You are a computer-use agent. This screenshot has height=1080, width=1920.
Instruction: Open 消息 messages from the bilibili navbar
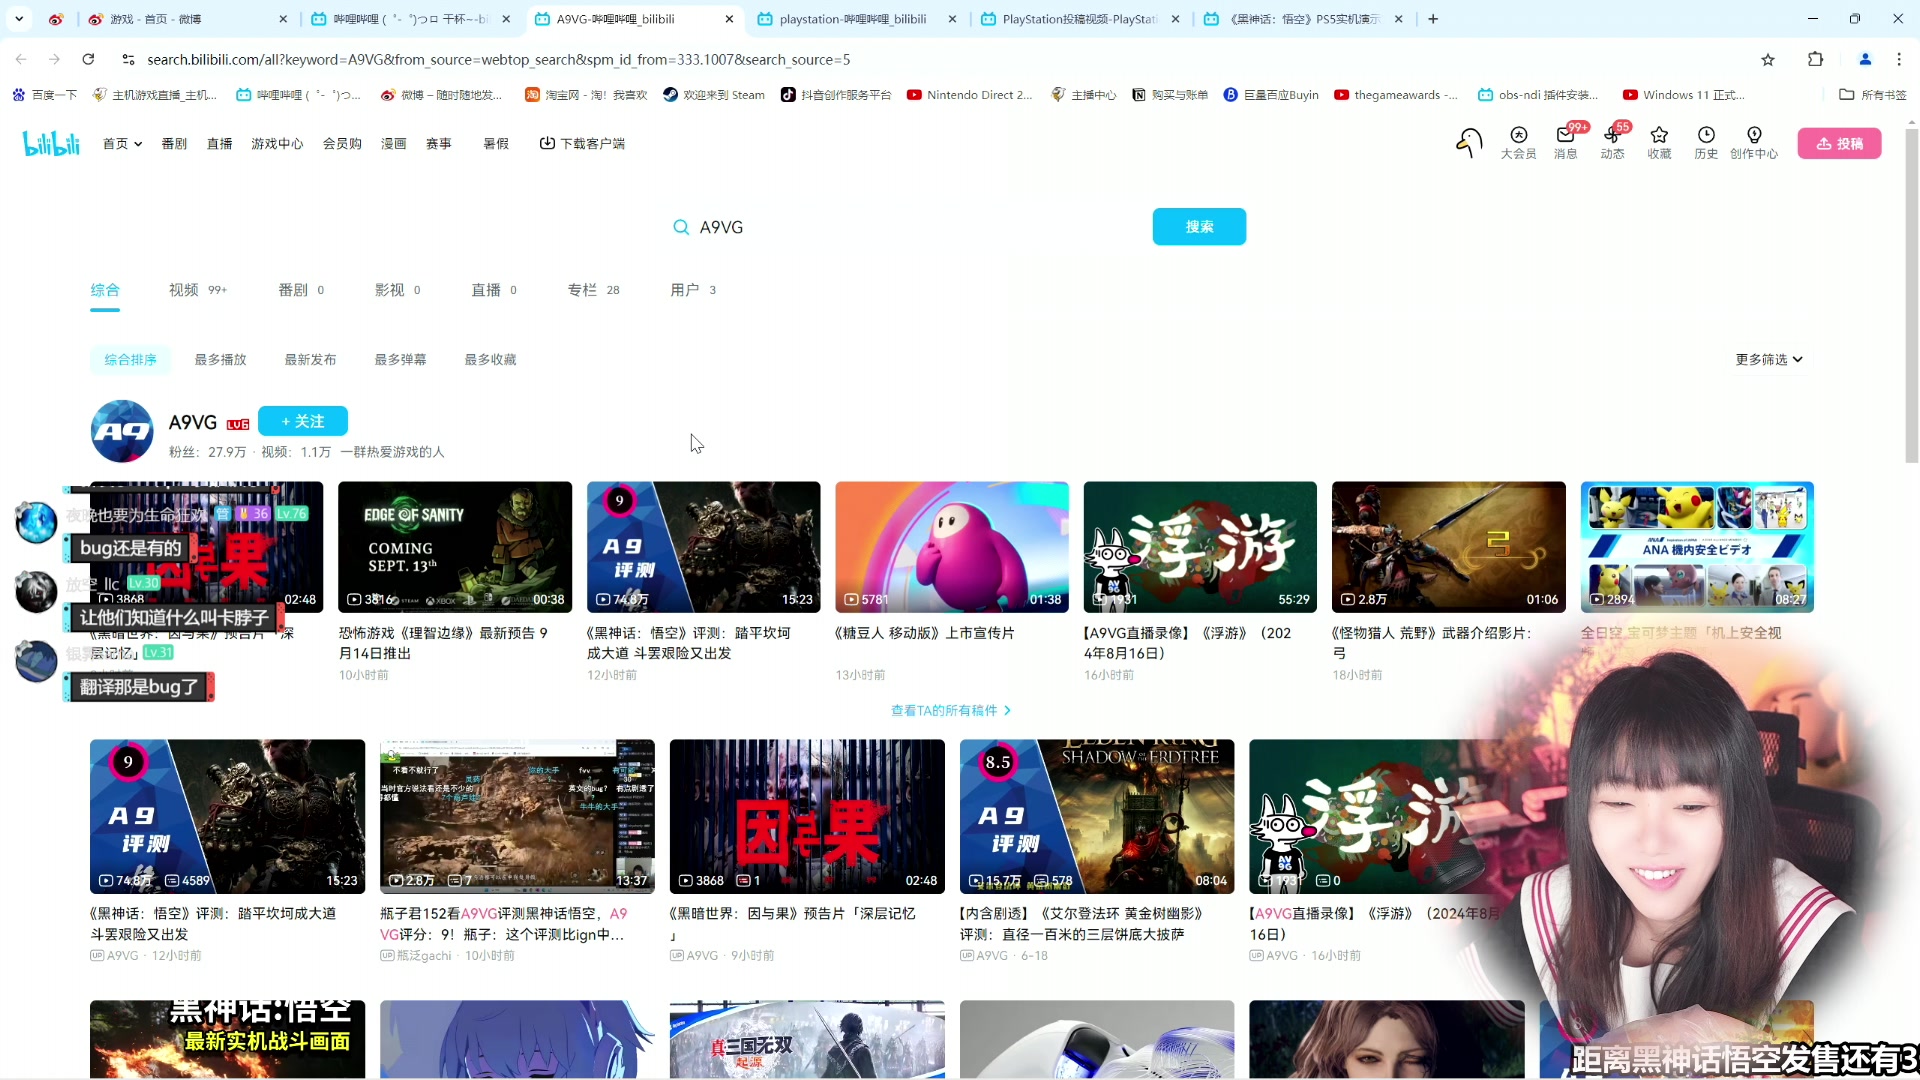pos(1564,143)
